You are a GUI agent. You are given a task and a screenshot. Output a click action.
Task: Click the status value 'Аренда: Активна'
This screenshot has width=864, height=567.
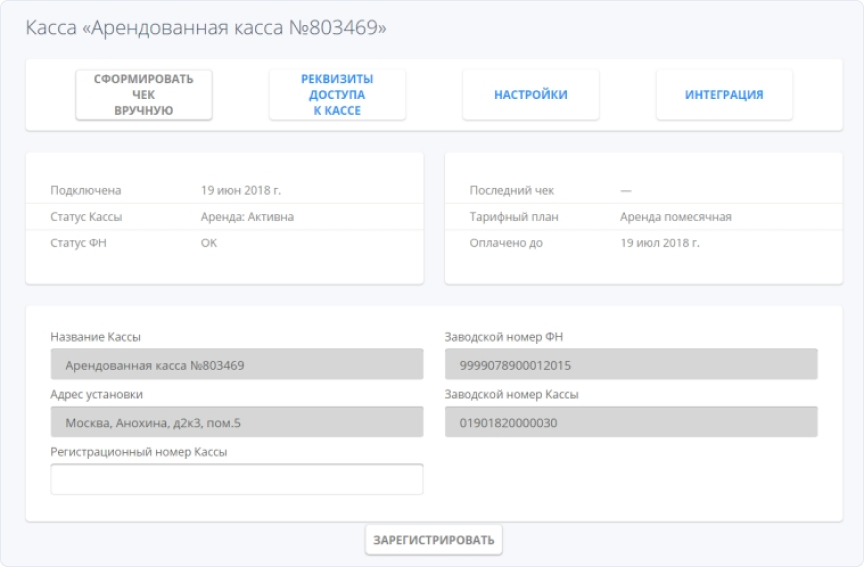pyautogui.click(x=247, y=217)
